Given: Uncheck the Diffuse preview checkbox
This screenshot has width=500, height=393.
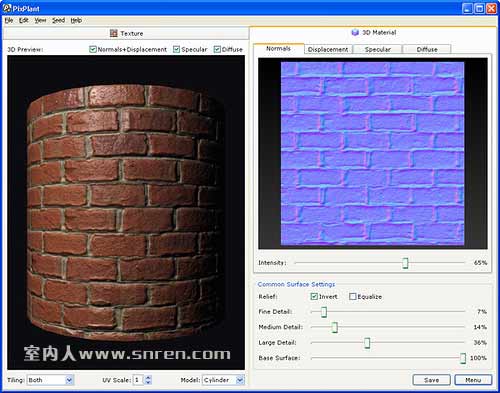Looking at the screenshot, I should pos(217,49).
